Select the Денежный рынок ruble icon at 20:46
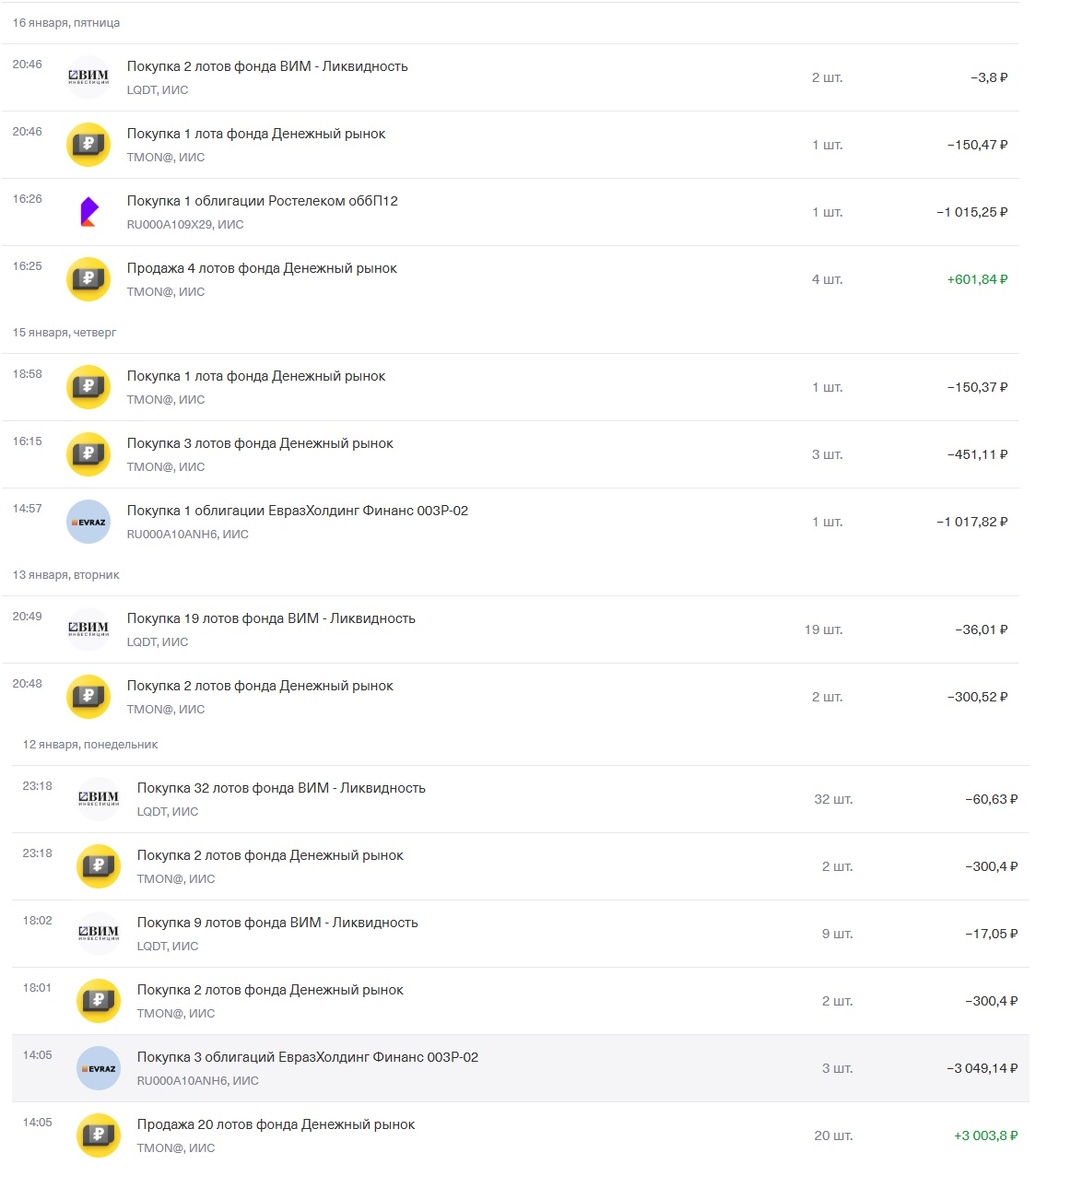This screenshot has height=1200, width=1071. click(x=88, y=144)
